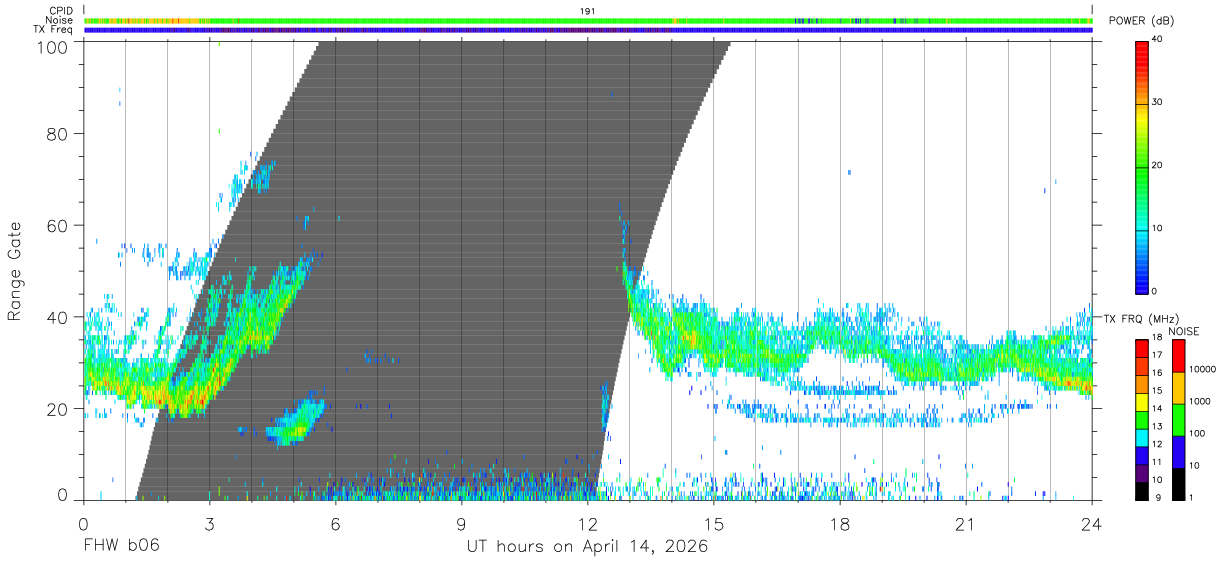Pick the blue 10-100 swatch in NOISE legend

tap(1178, 452)
